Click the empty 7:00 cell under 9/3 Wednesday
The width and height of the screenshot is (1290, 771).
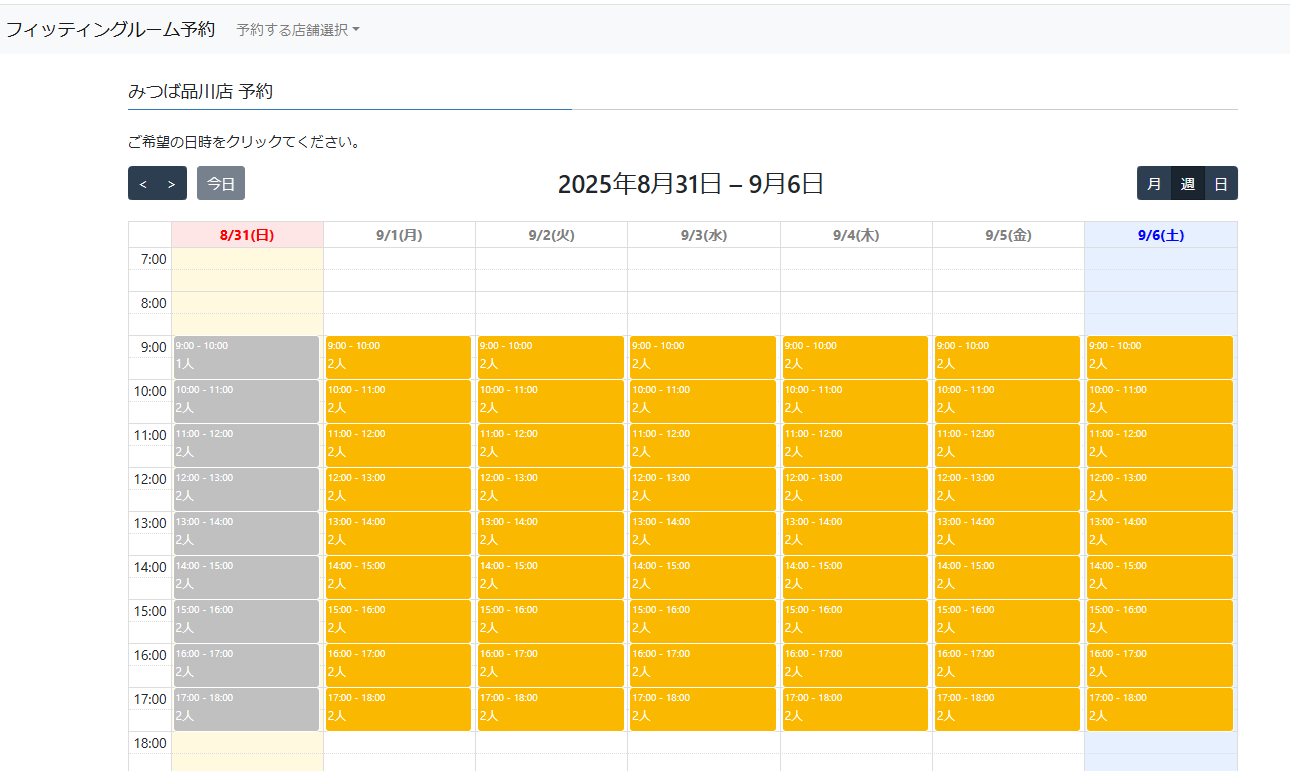pos(703,259)
